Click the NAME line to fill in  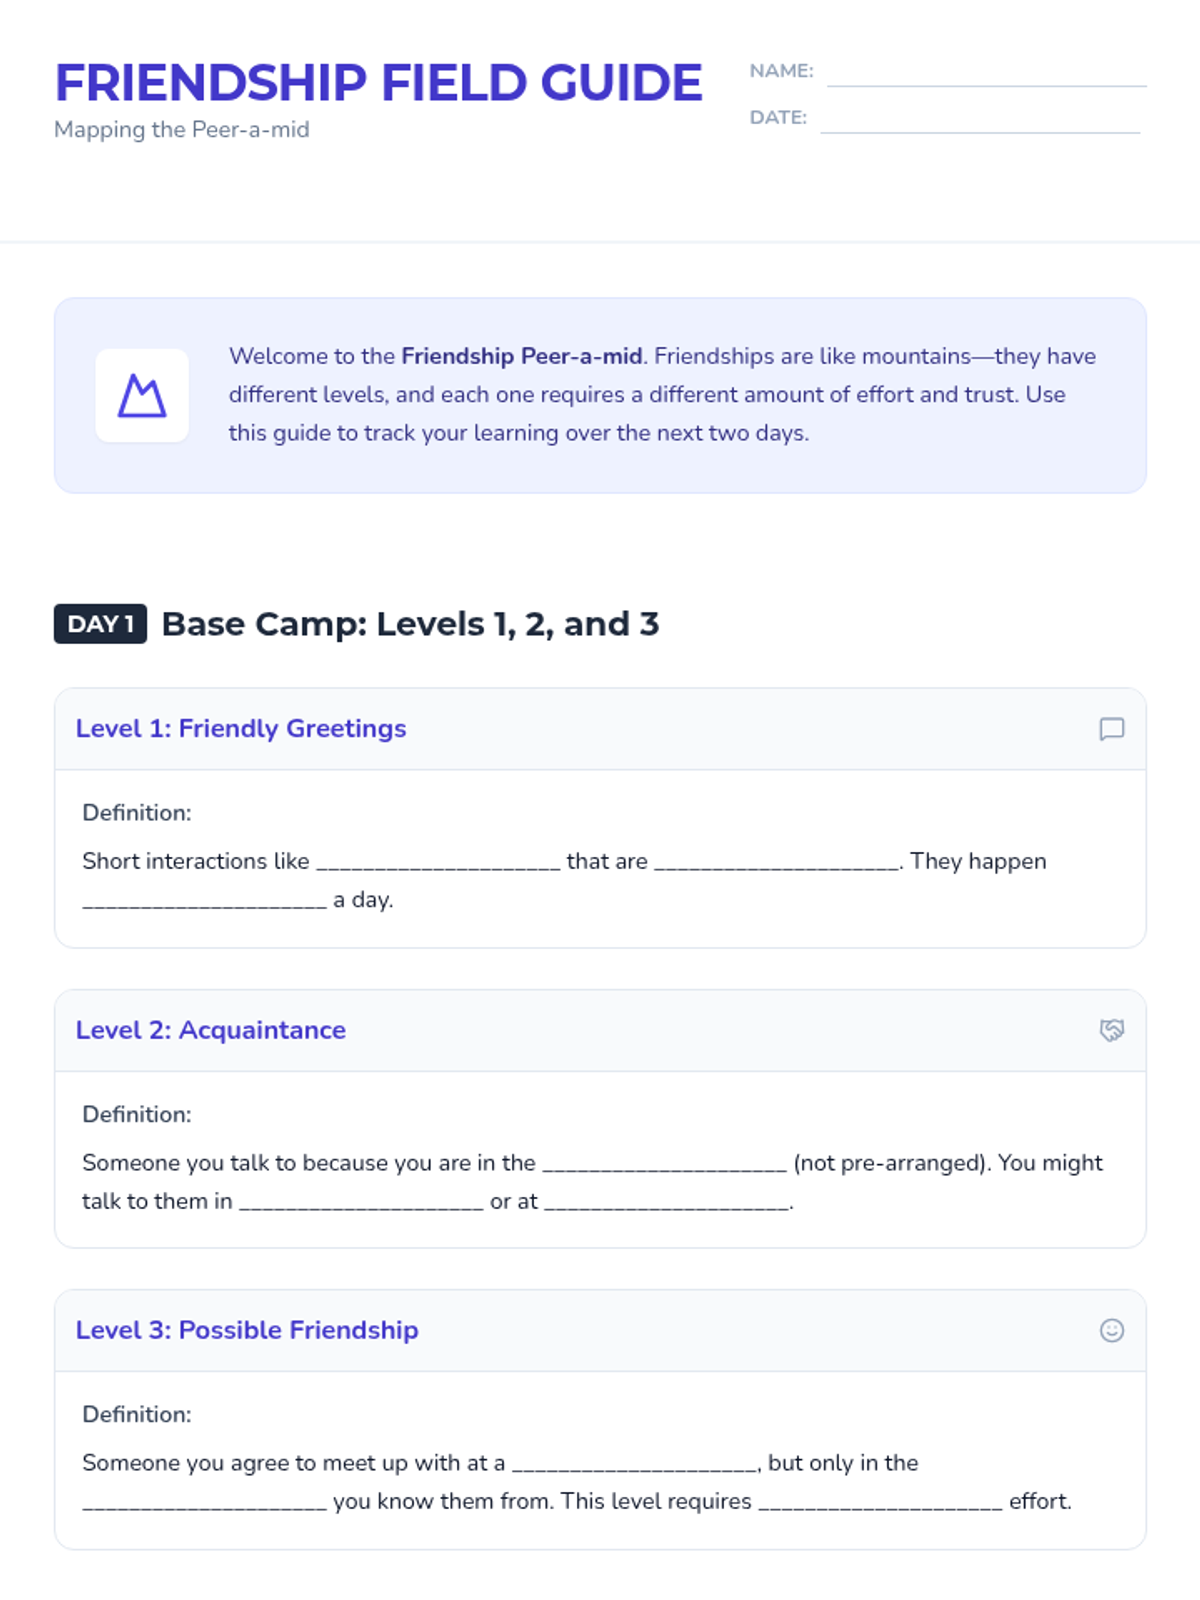pyautogui.click(x=986, y=74)
